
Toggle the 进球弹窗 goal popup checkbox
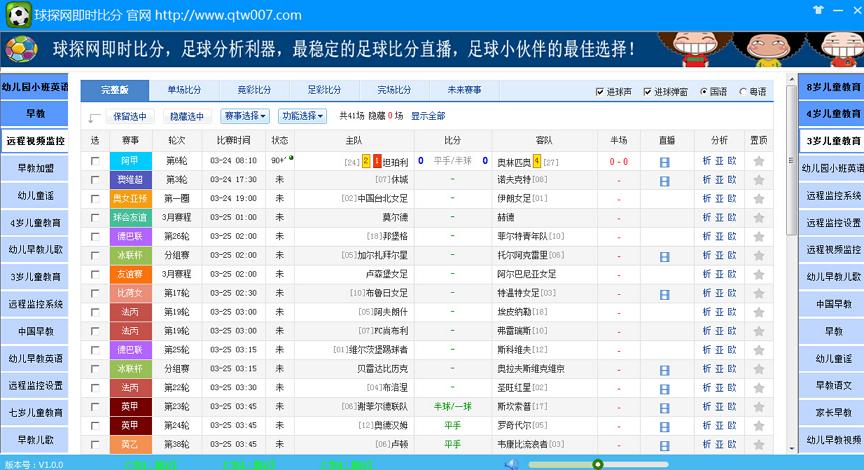tap(648, 92)
